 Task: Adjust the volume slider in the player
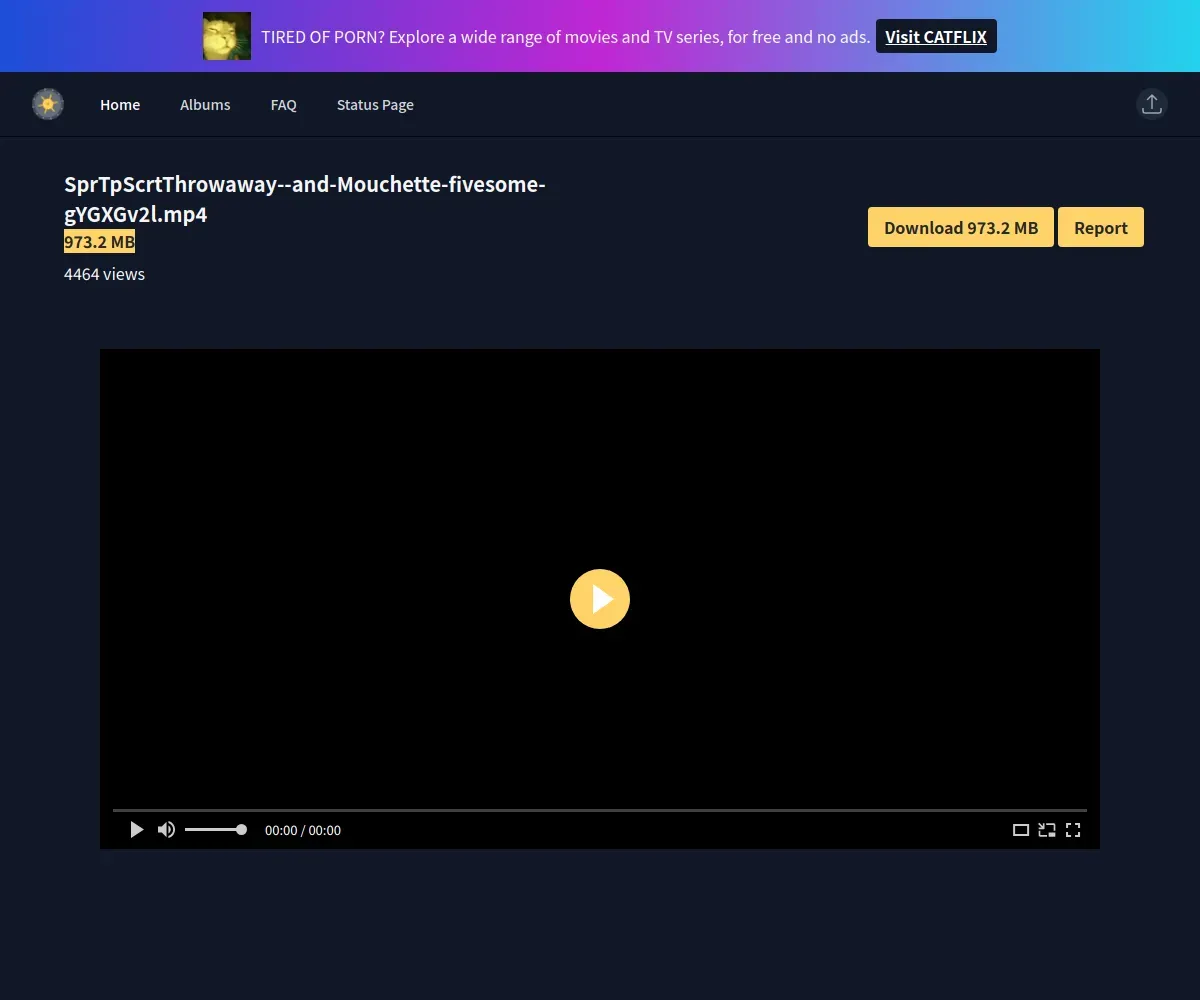(215, 830)
